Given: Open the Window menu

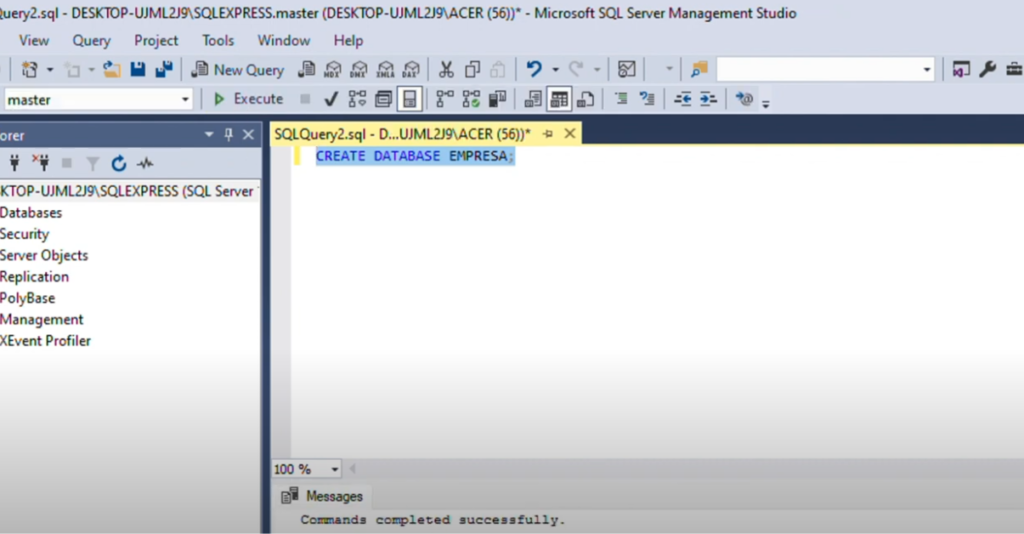Looking at the screenshot, I should coord(283,40).
